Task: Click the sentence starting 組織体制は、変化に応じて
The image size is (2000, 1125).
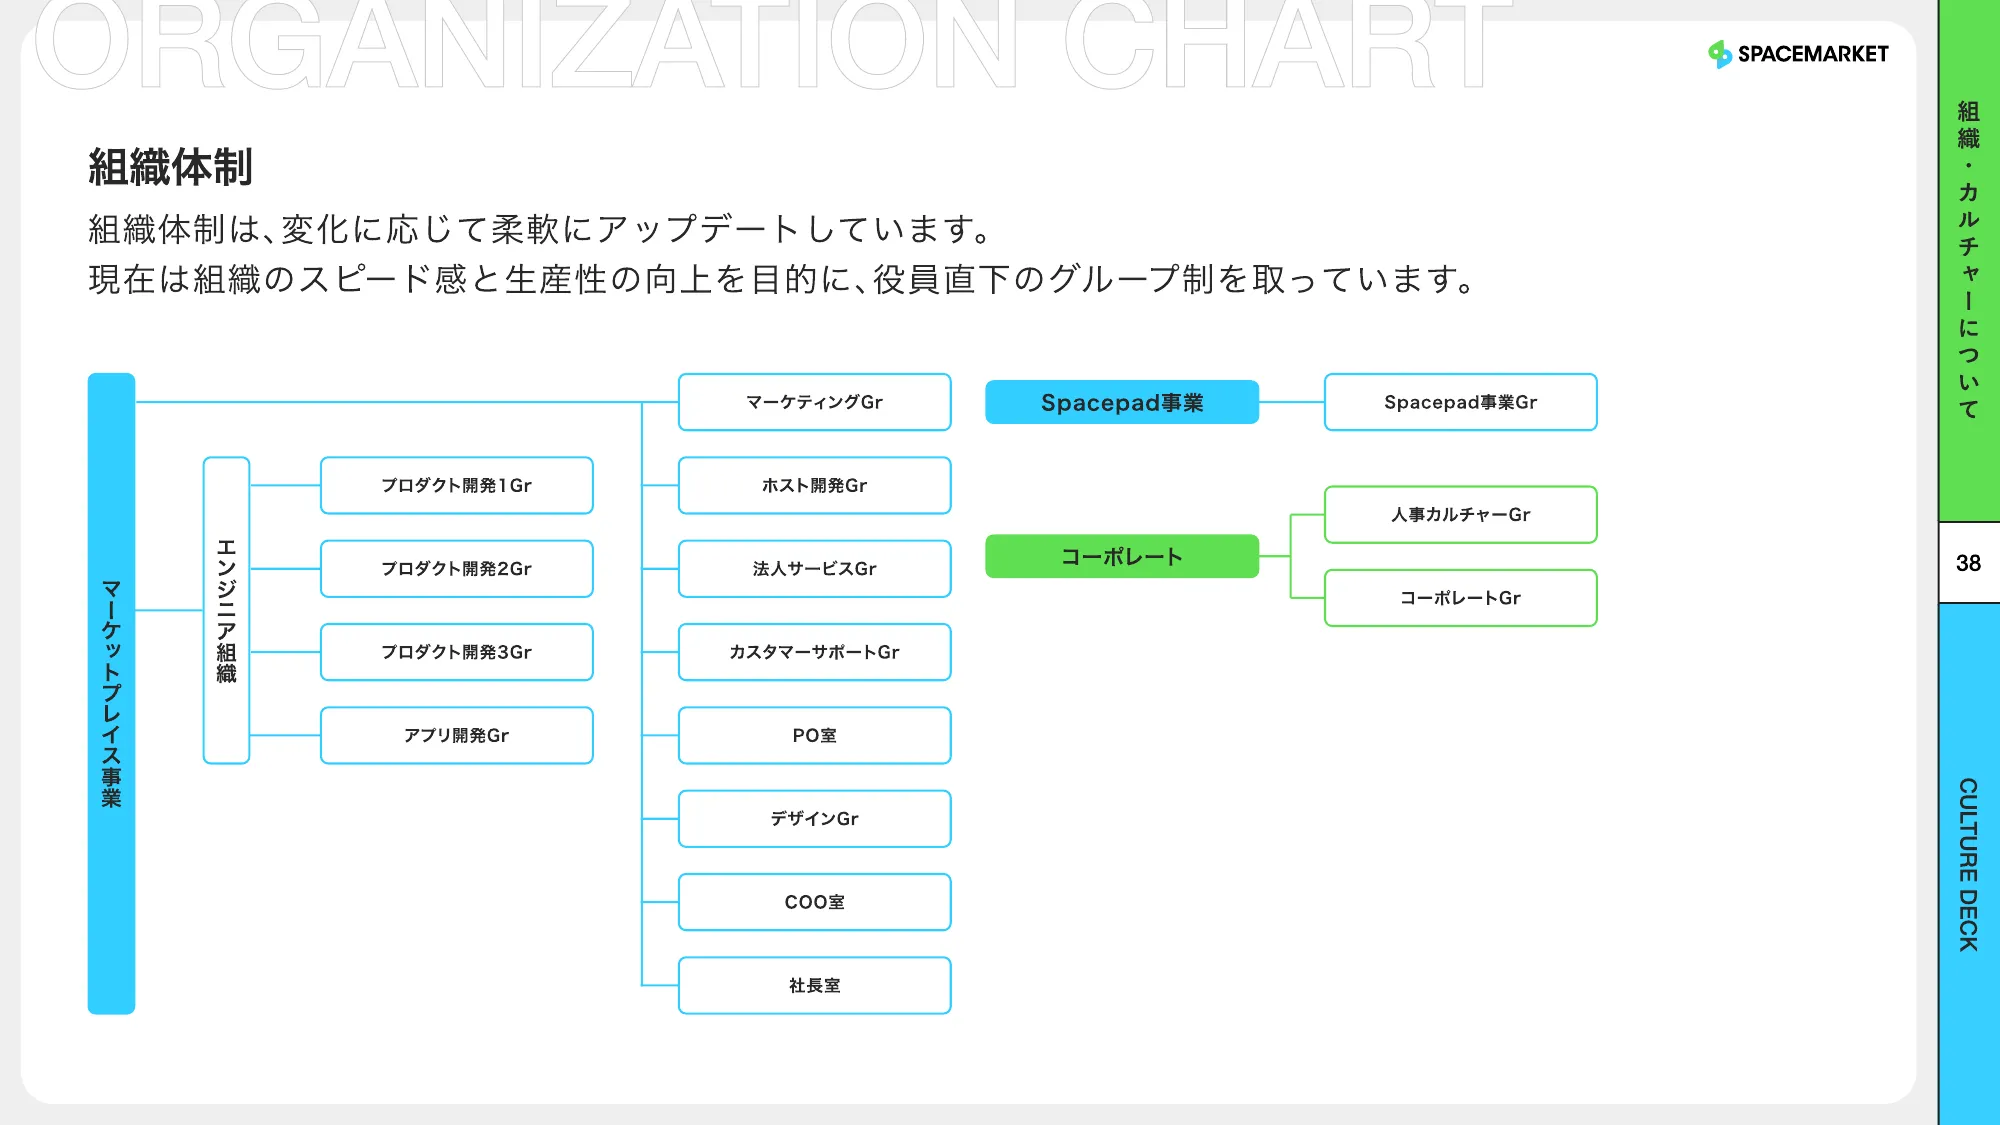Action: (540, 229)
